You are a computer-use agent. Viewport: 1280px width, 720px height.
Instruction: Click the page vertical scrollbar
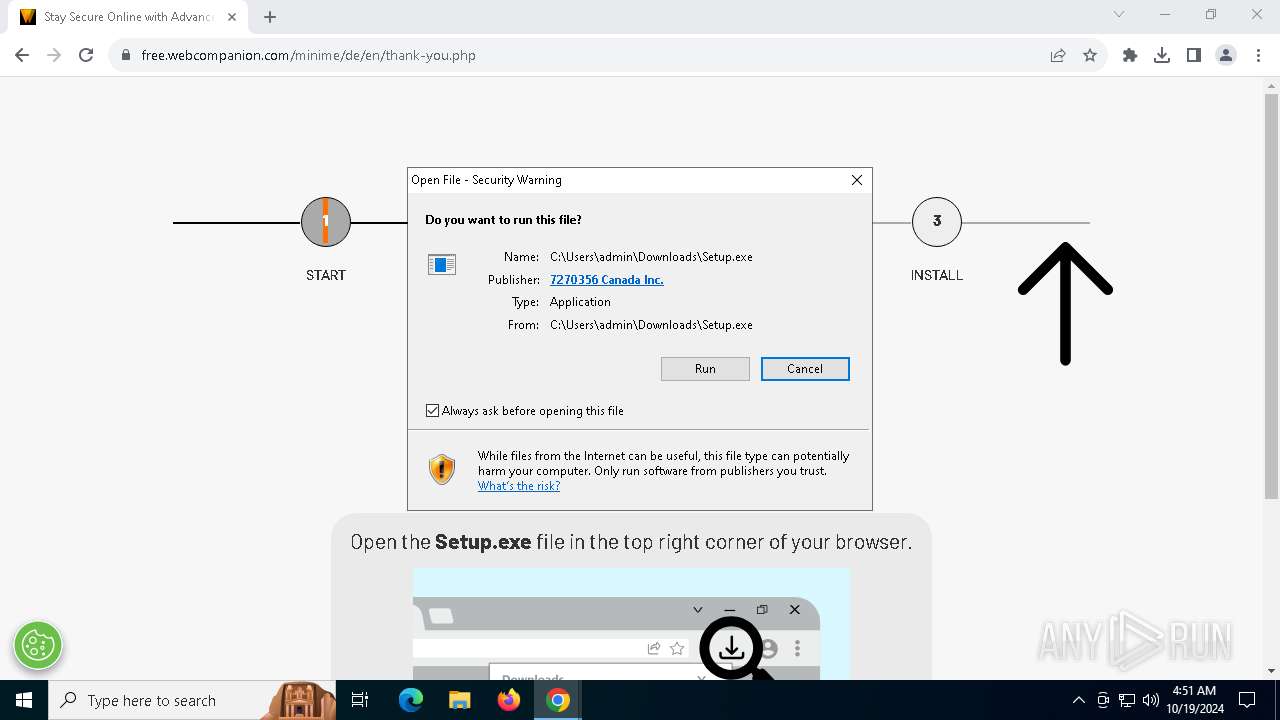tap(1271, 297)
